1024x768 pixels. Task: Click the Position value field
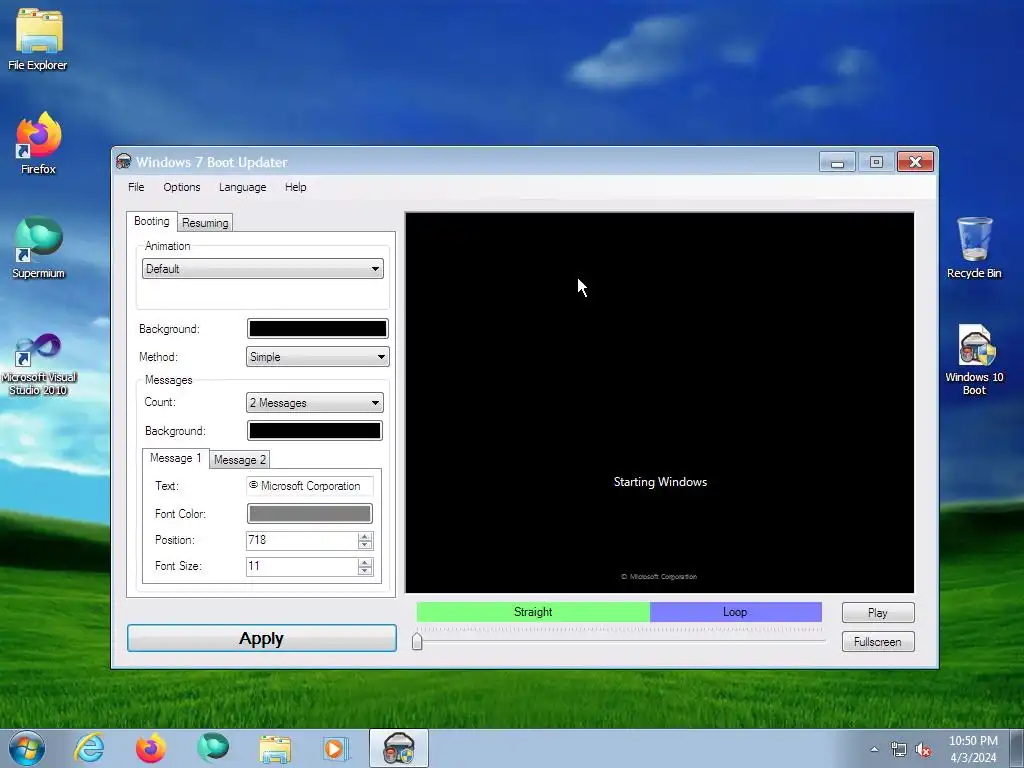301,540
